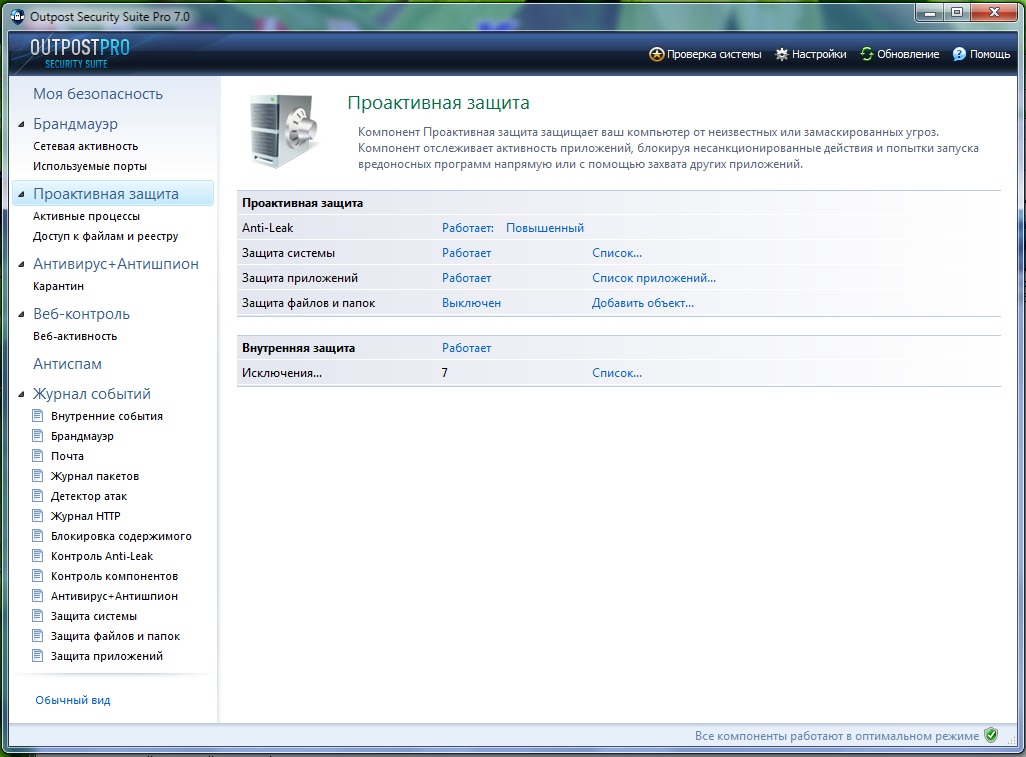This screenshot has height=757, width=1026.
Task: Select the Веб-контроль section heading
Action: (x=82, y=314)
